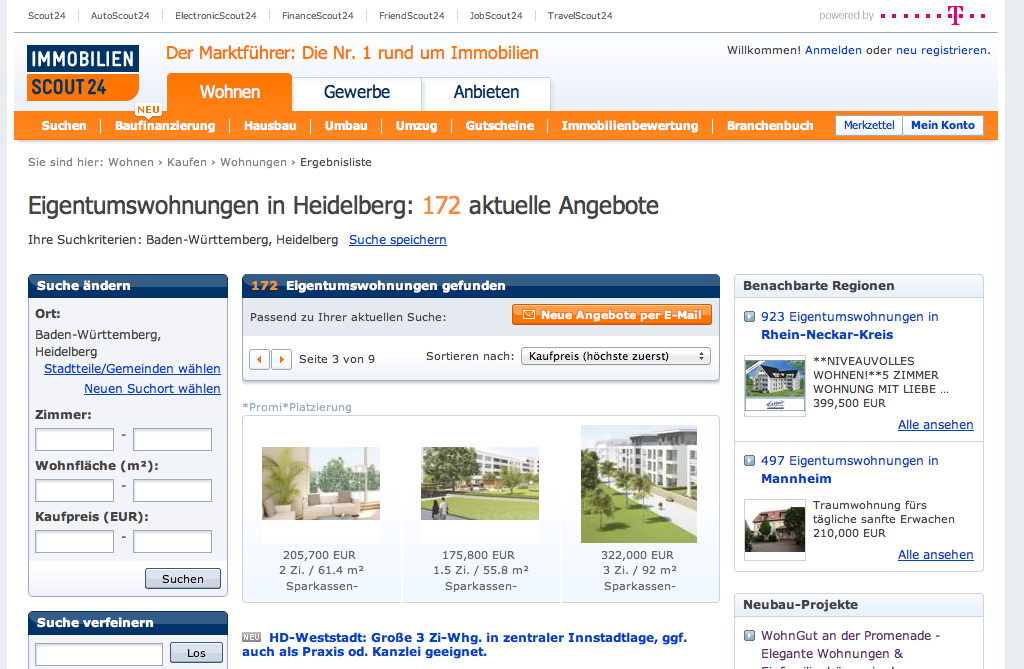Click the Merkzettel button

(869, 125)
